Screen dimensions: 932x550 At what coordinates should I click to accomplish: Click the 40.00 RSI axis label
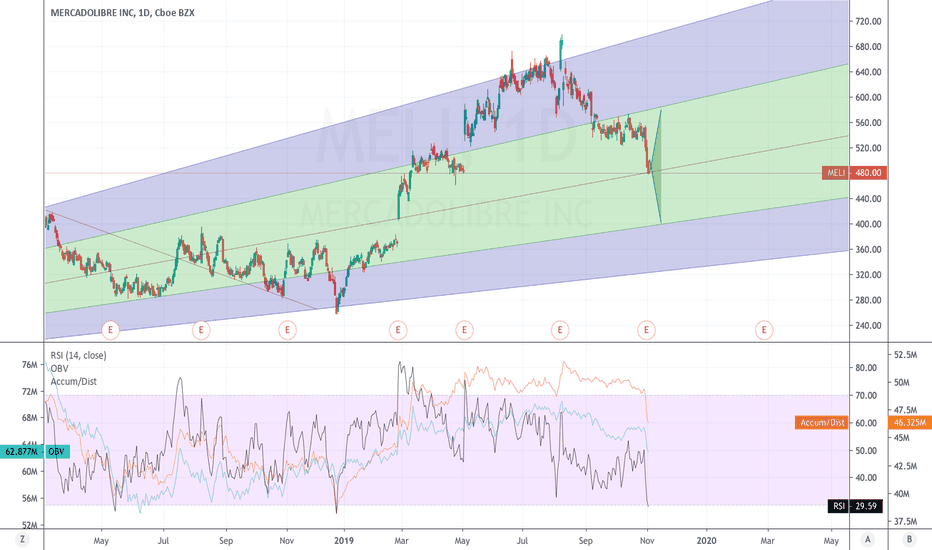click(866, 477)
